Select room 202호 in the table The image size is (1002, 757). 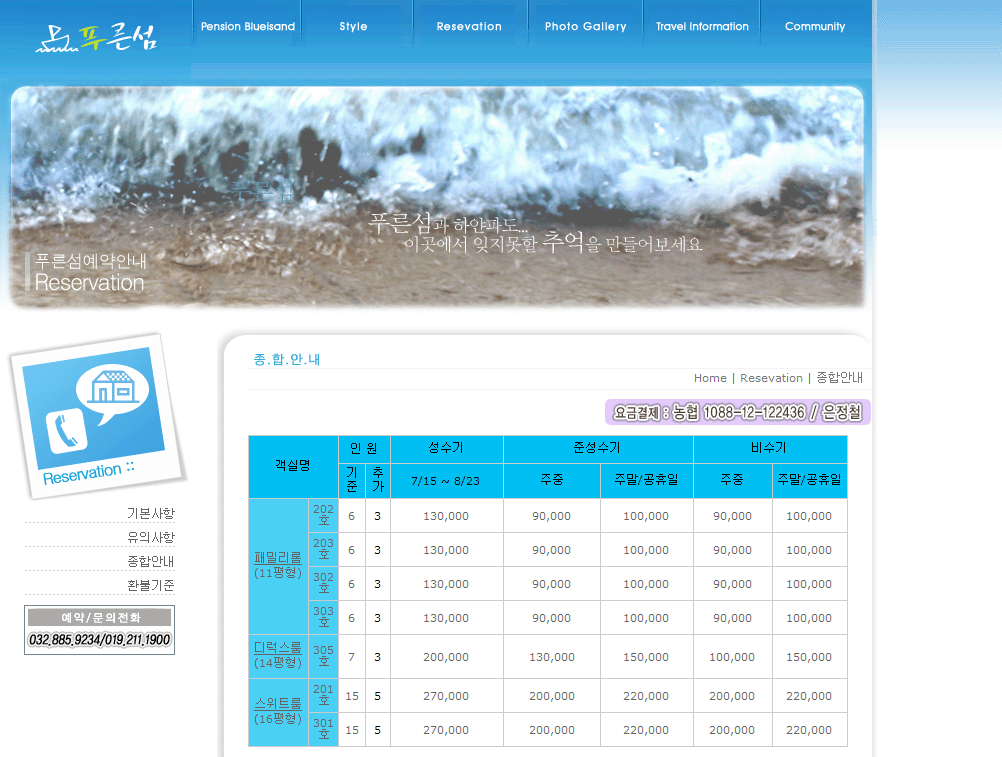tap(323, 515)
